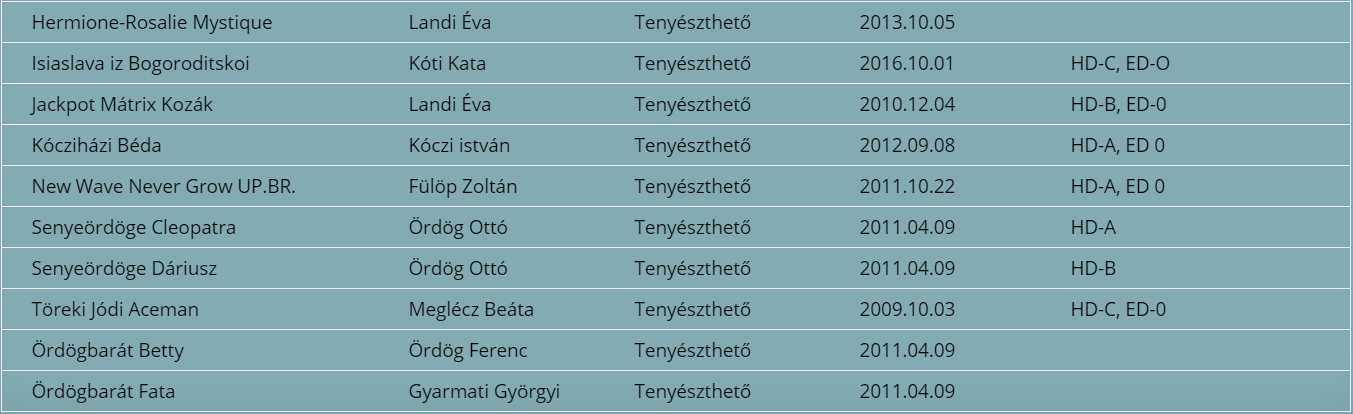Click owner Fülöp Zoltán

pos(463,186)
